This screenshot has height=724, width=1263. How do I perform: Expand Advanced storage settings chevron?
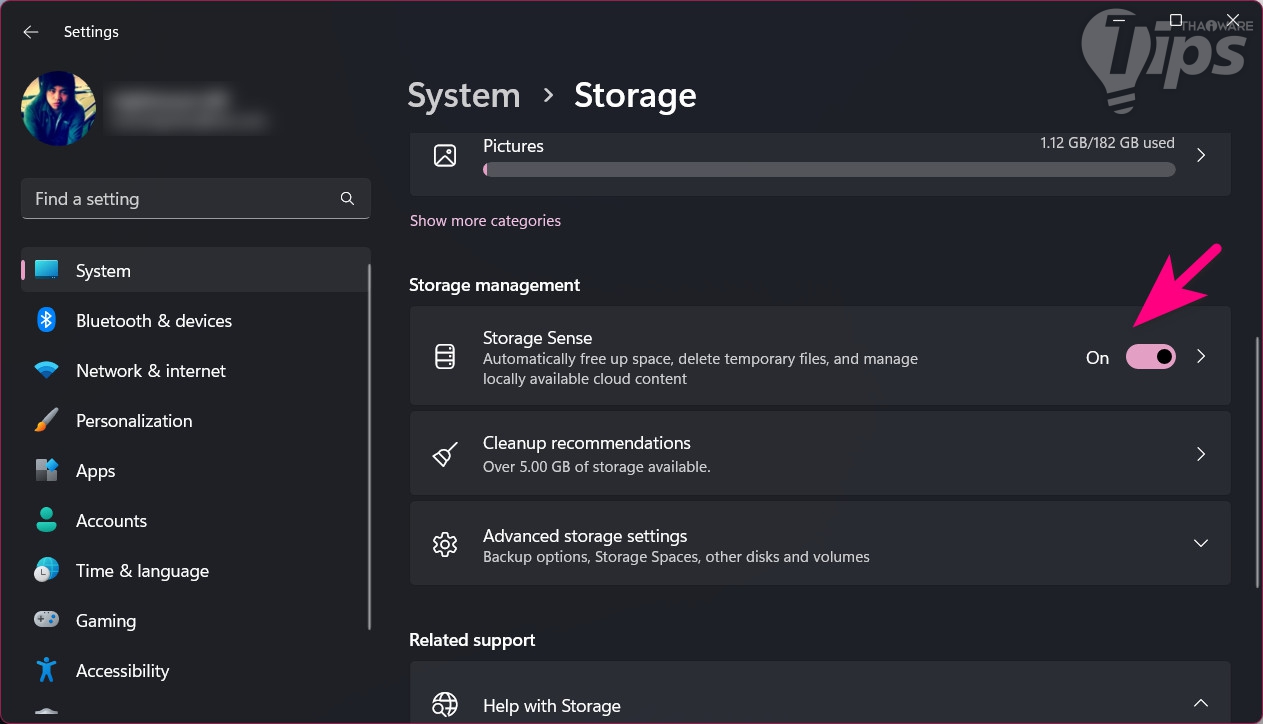pos(1201,543)
